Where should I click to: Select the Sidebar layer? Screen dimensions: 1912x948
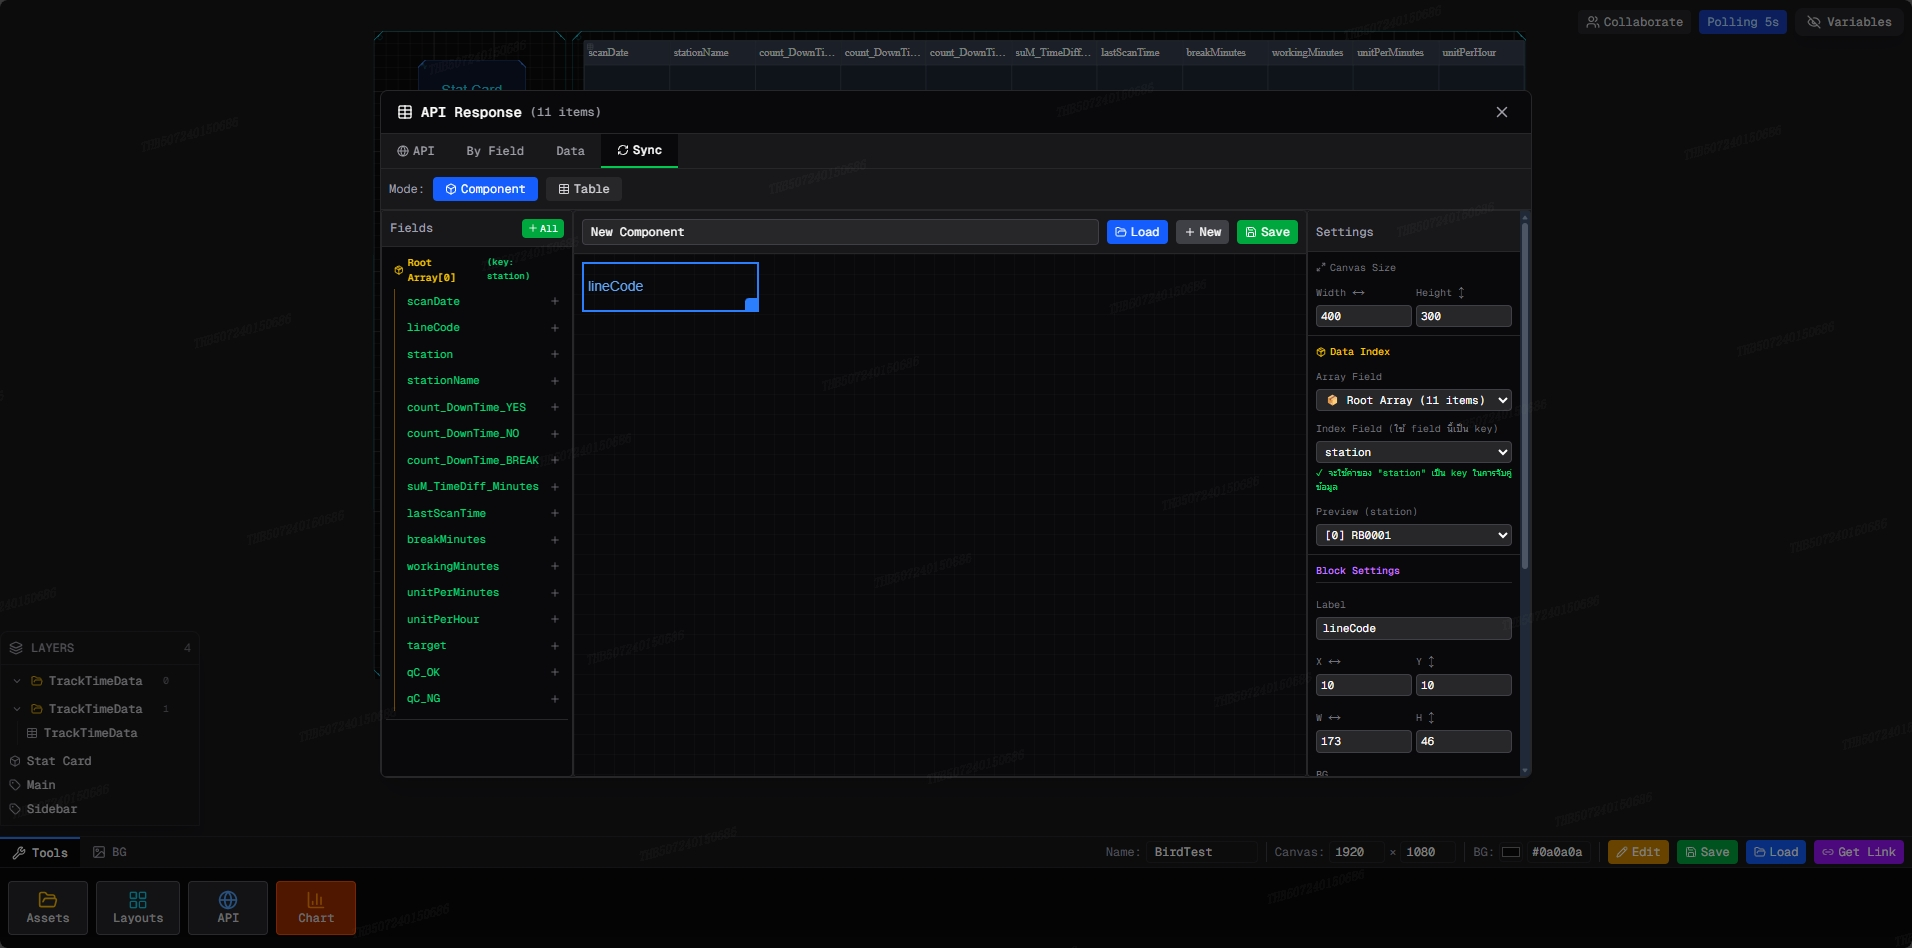pyautogui.click(x=52, y=809)
